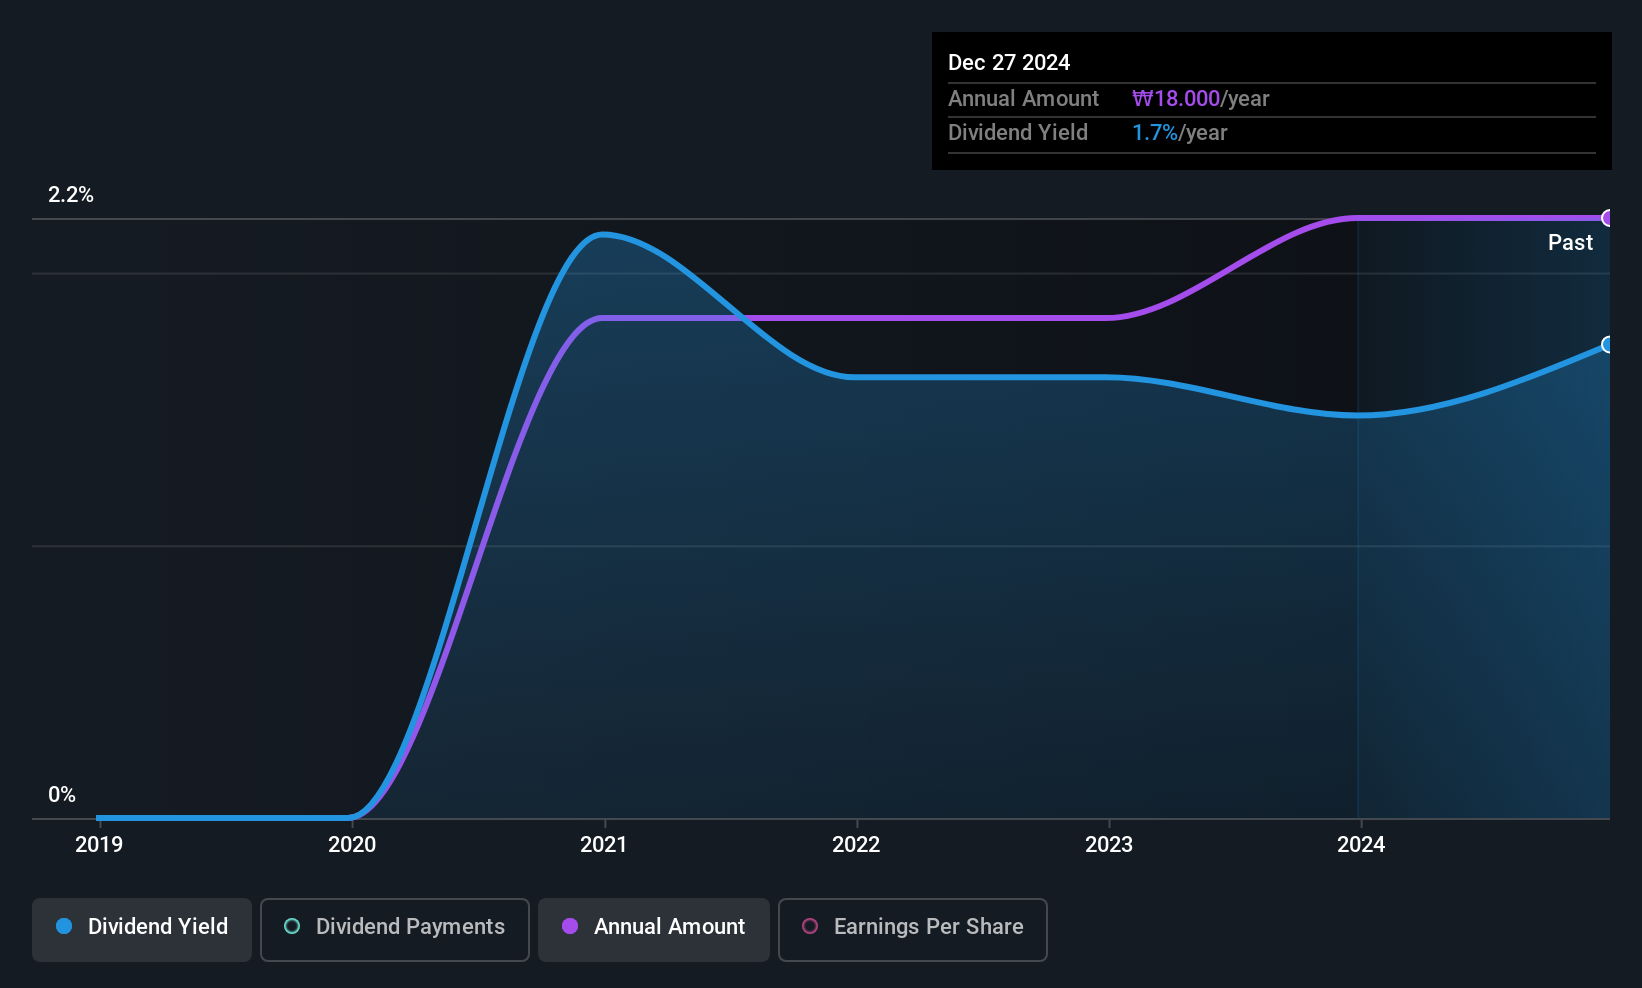Click the 2.2% y-axis label
The image size is (1642, 988).
71,195
